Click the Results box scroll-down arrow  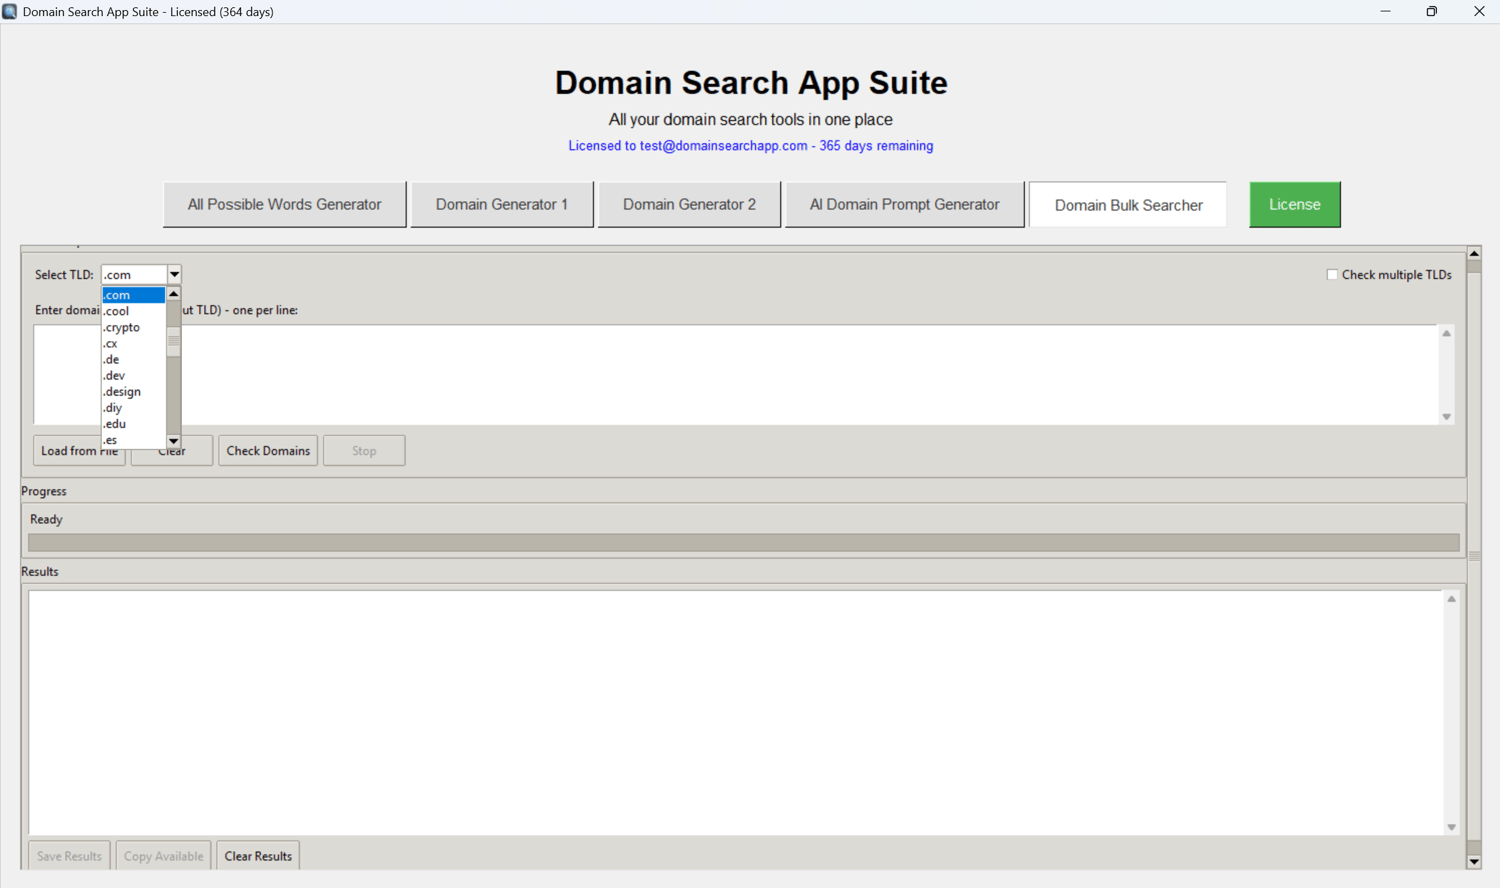point(1452,827)
